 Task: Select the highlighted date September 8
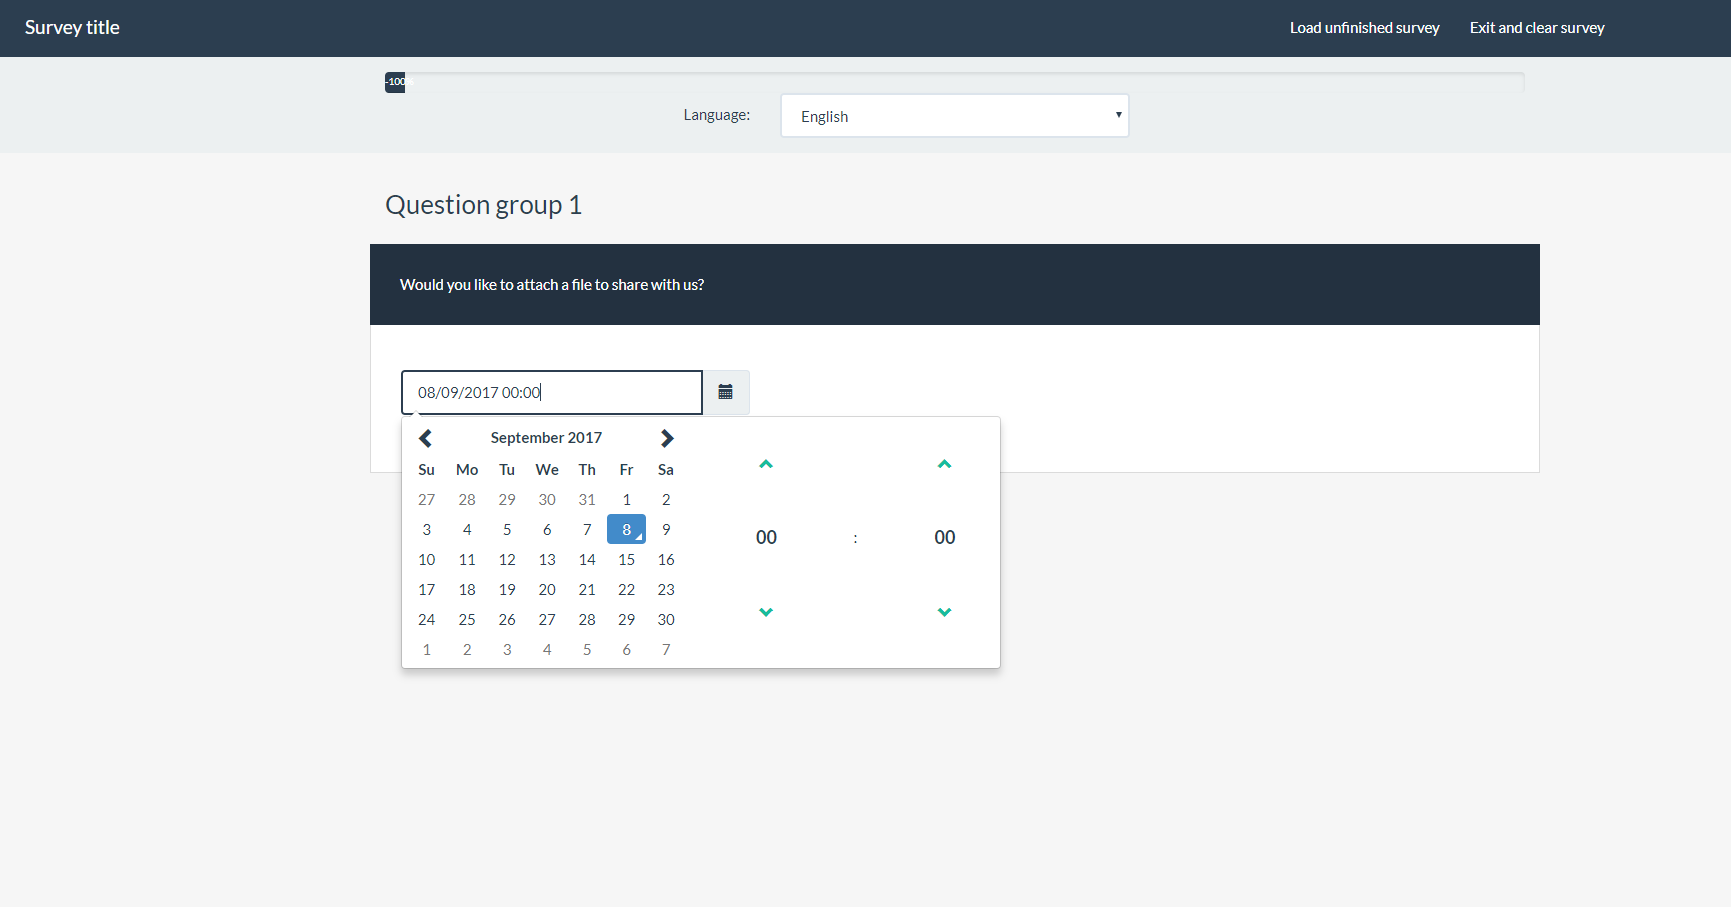(x=626, y=529)
